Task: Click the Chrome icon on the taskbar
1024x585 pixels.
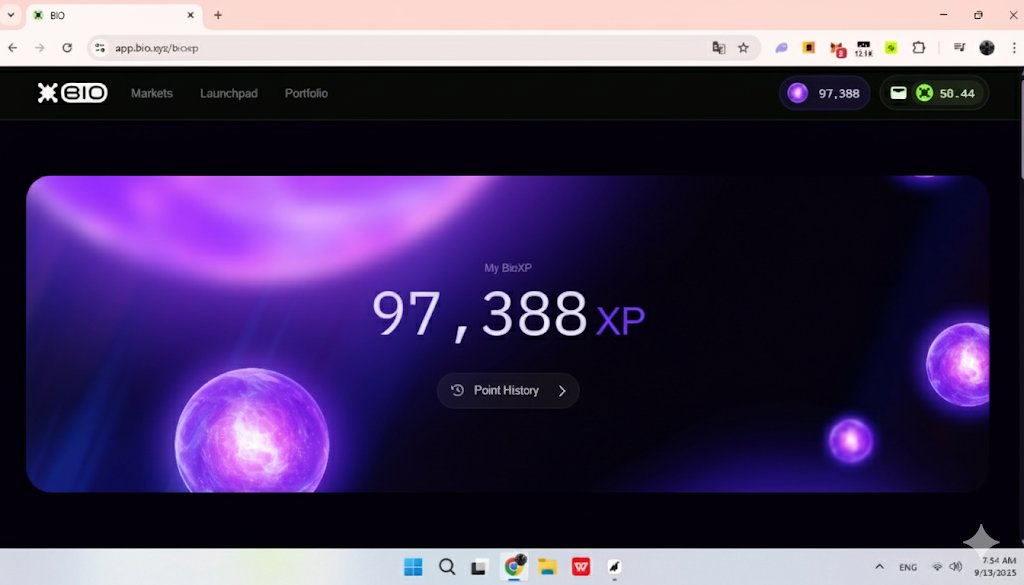Action: [514, 567]
